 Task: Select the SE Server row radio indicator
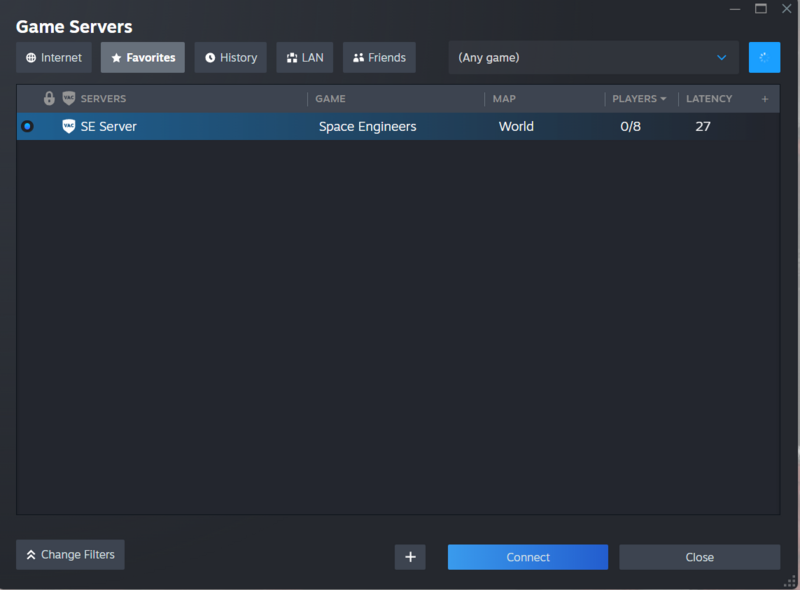pyautogui.click(x=28, y=126)
